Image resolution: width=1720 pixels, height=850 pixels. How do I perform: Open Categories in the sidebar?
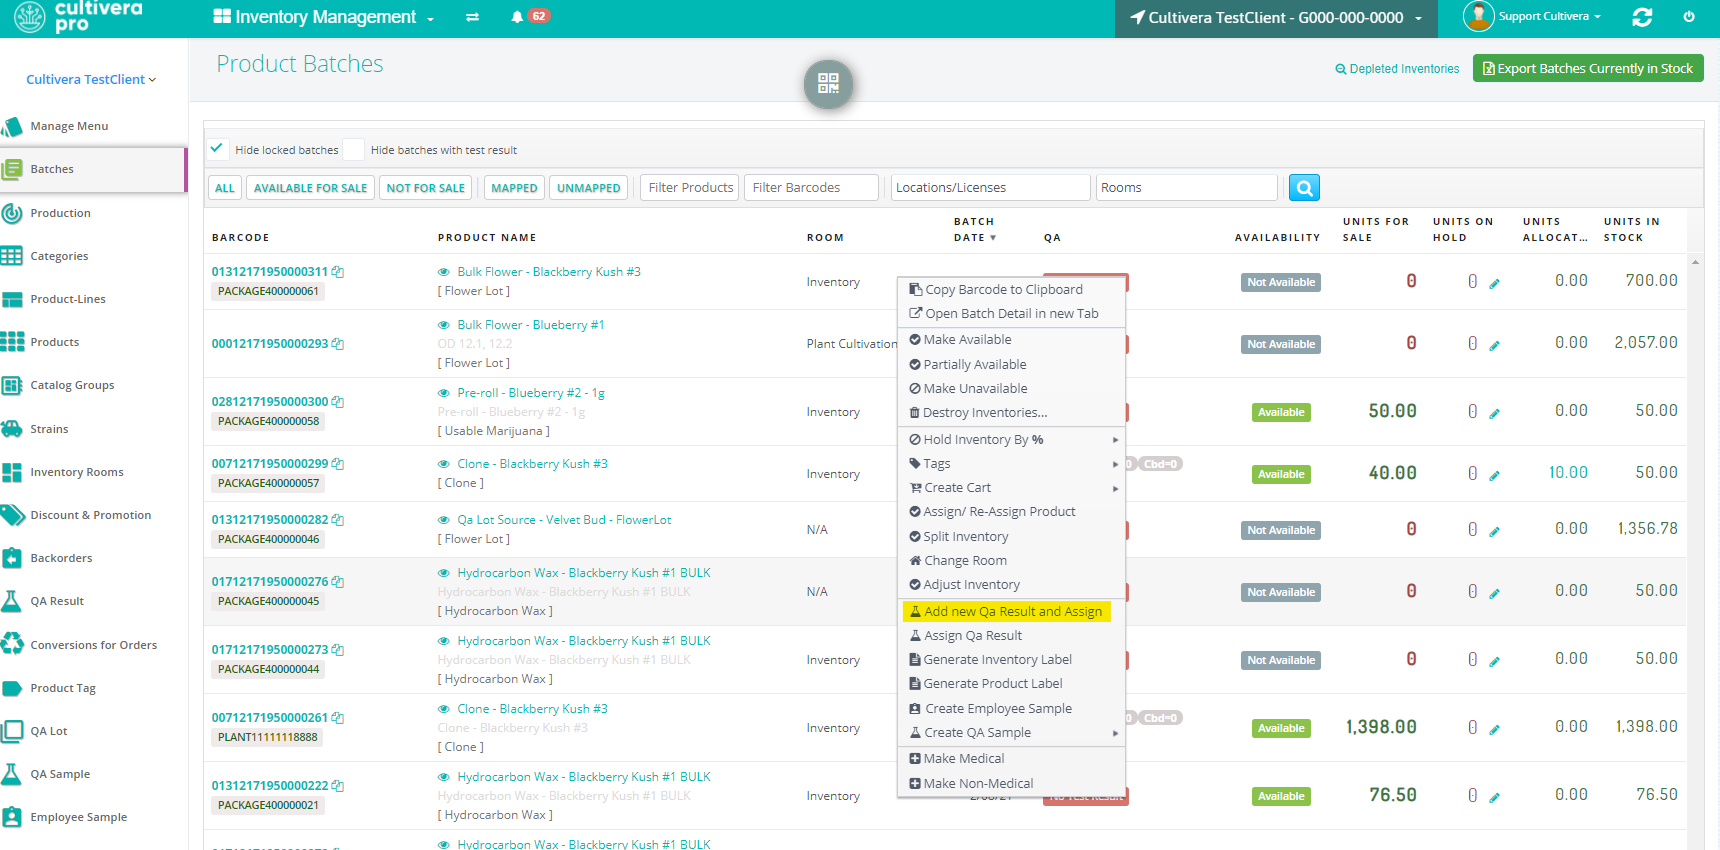[59, 256]
